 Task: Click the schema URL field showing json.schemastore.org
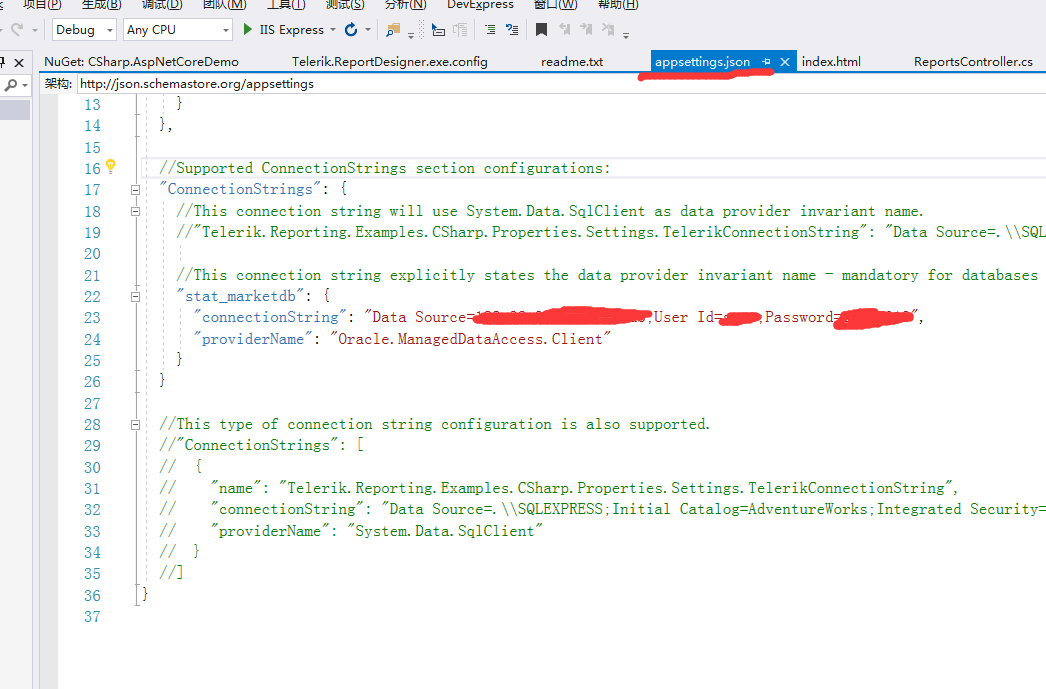560,84
